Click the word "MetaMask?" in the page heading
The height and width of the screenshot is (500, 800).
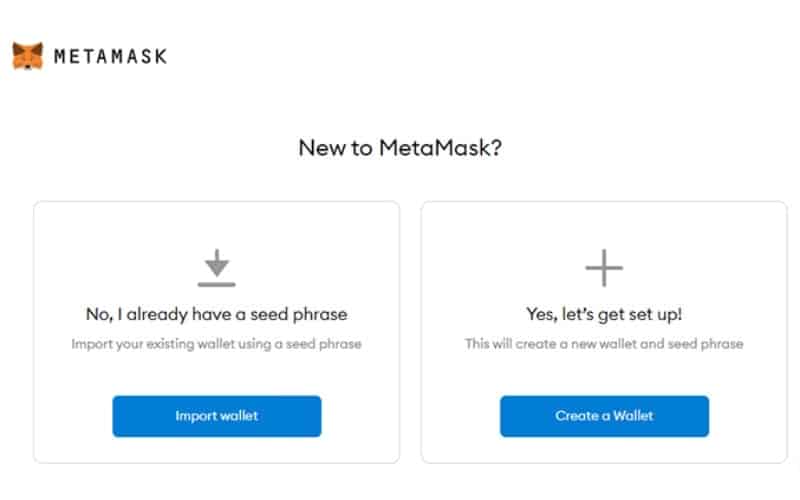click(440, 148)
